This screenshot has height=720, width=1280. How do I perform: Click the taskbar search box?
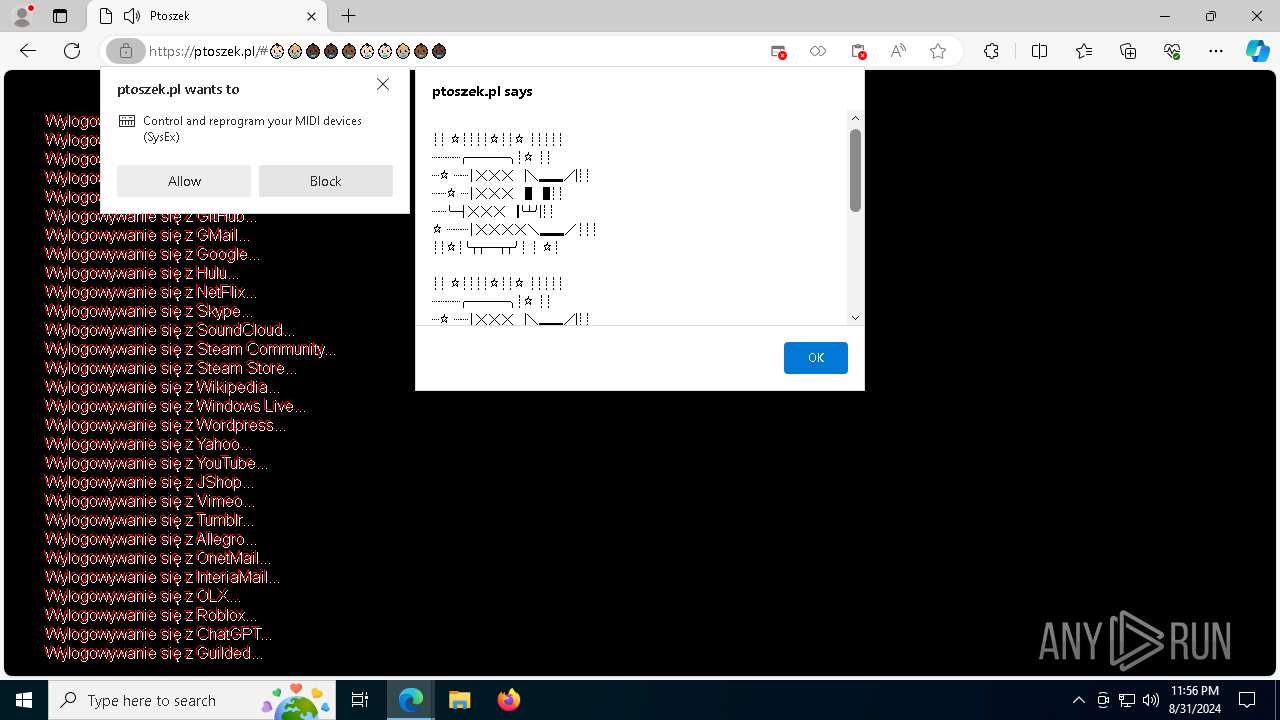click(192, 700)
